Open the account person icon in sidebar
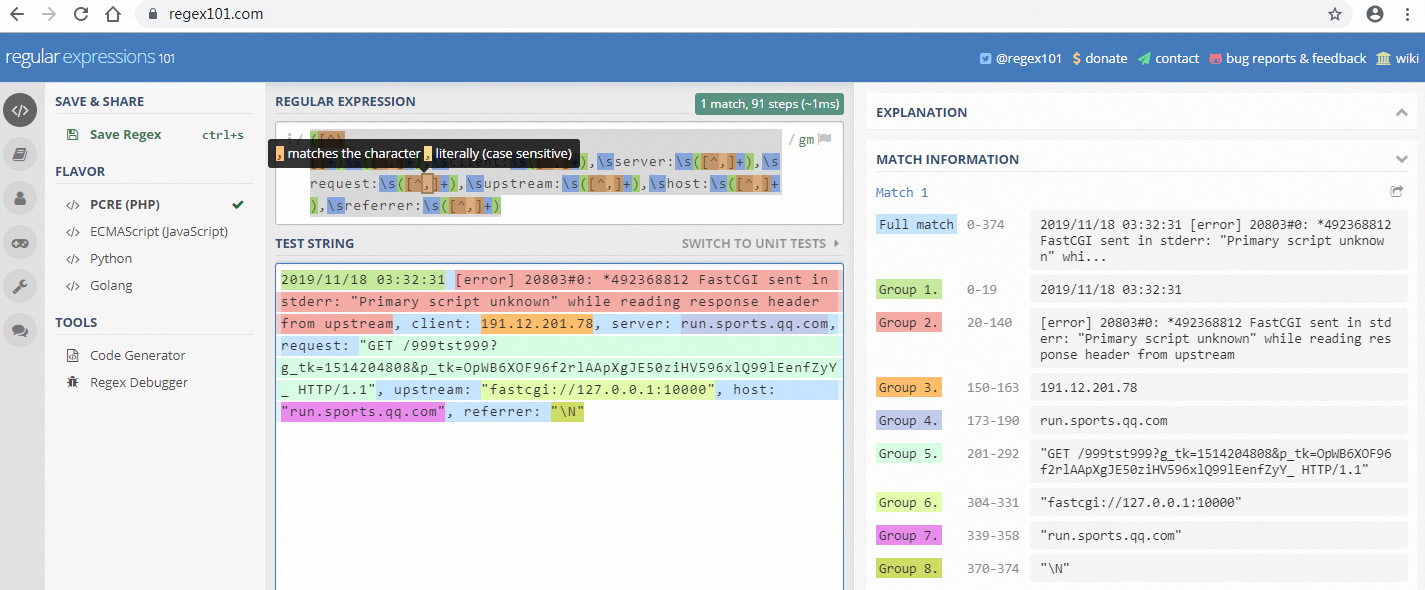 pyautogui.click(x=20, y=197)
